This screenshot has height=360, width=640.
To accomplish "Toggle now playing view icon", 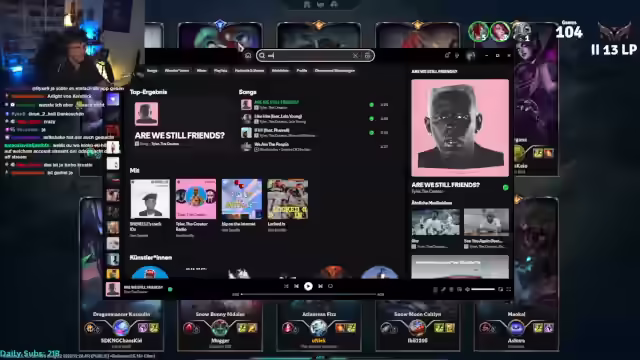I will (435, 289).
